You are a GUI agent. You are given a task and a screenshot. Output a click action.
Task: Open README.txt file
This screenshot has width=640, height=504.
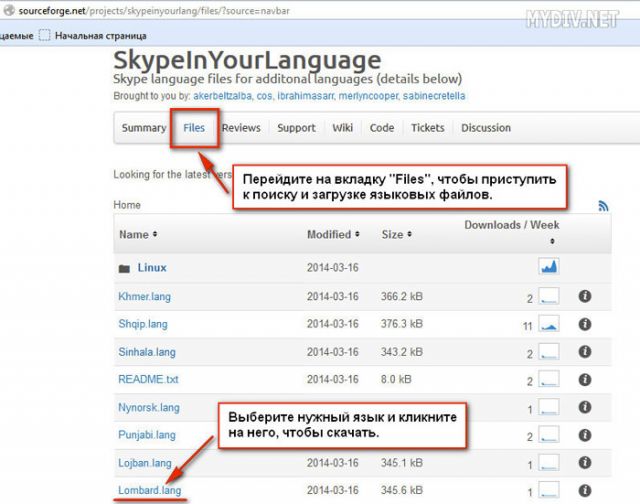[x=148, y=380]
